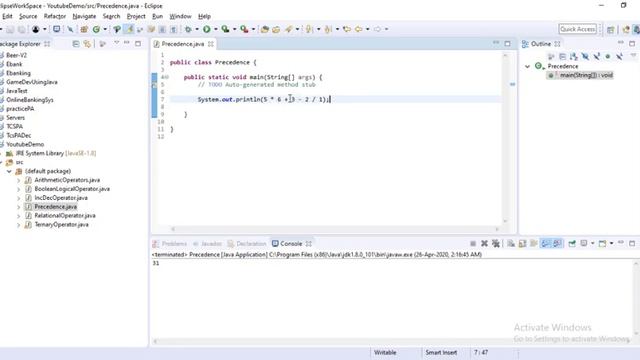The width and height of the screenshot is (640, 360).
Task: Click the Open Perspective icon
Action: 611,29
